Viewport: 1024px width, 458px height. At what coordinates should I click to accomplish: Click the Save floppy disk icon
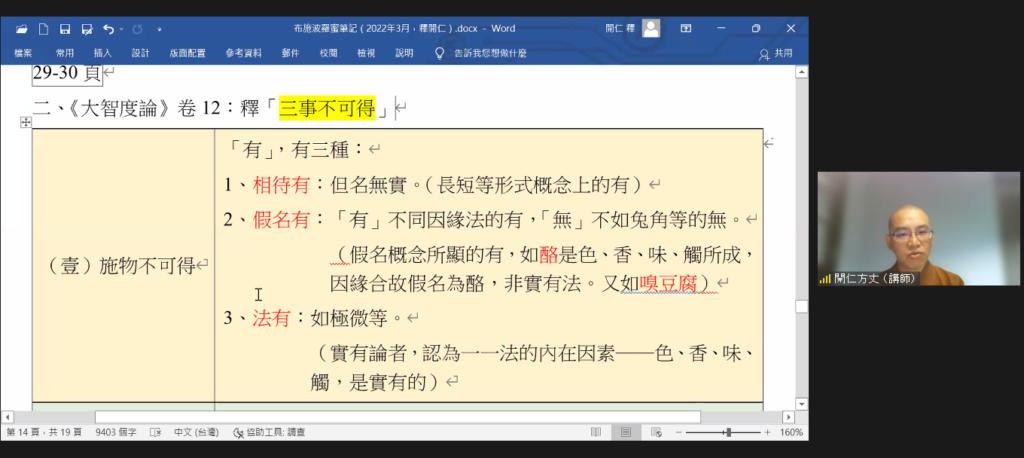[x=64, y=29]
